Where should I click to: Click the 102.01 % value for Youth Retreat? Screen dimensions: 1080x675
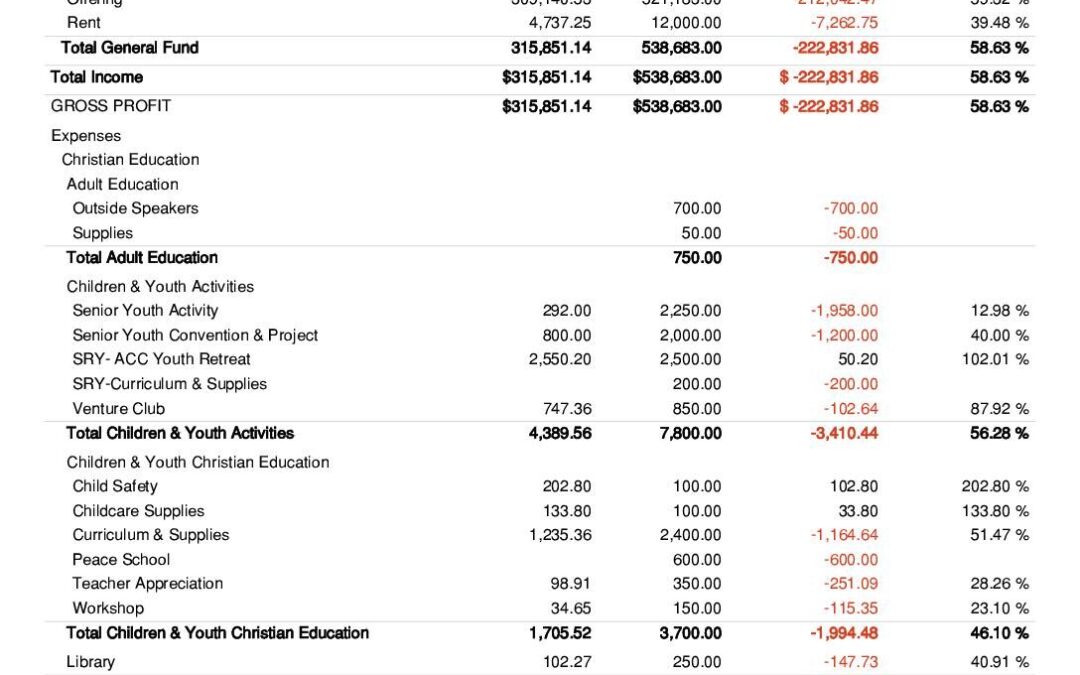994,359
